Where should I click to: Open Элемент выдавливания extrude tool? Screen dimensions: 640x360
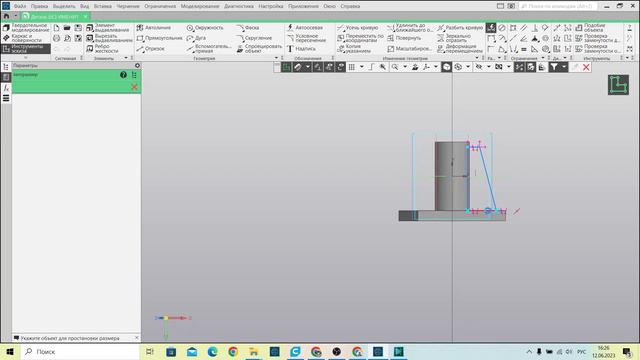click(109, 28)
